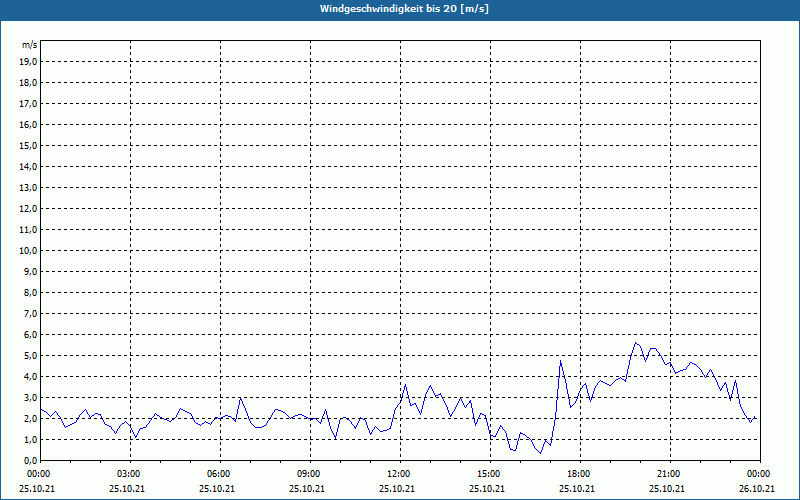Click the highest wind speed peak on graph

click(635, 343)
